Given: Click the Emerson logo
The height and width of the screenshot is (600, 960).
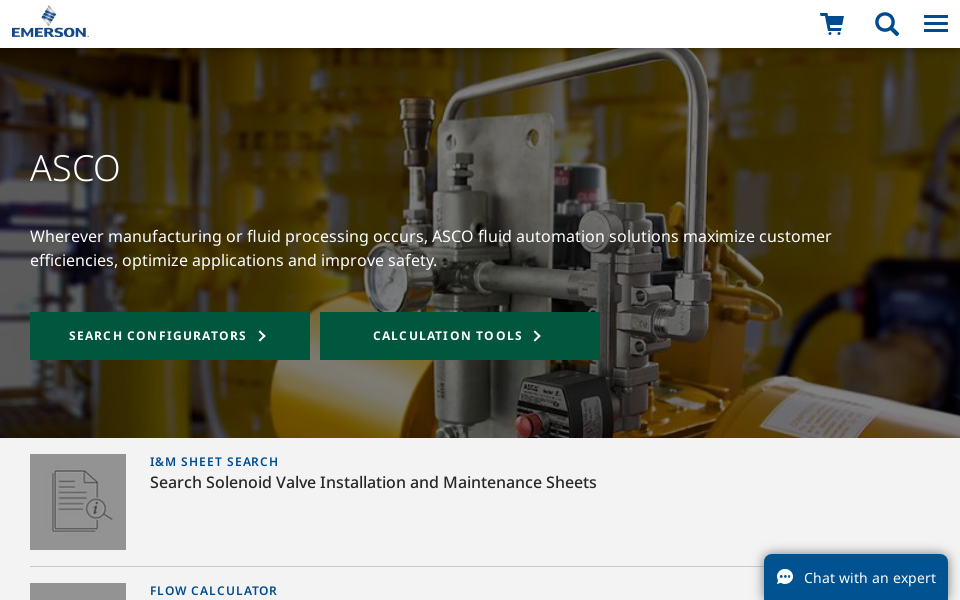Looking at the screenshot, I should pyautogui.click(x=50, y=22).
